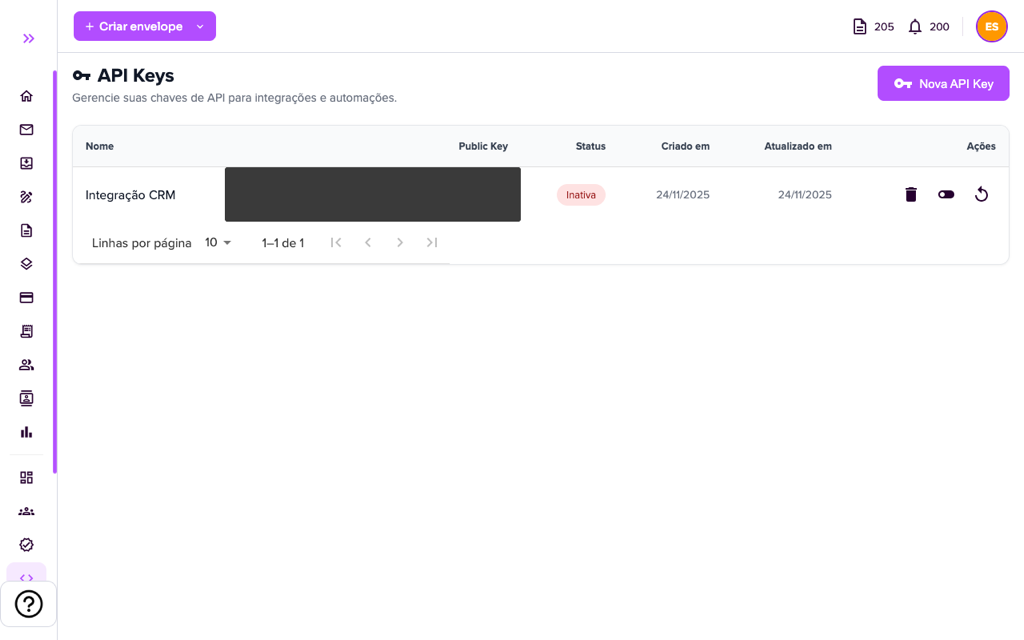Viewport: 1024px width, 640px height.
Task: Regenerate the Integração CRM key
Action: [x=981, y=195]
